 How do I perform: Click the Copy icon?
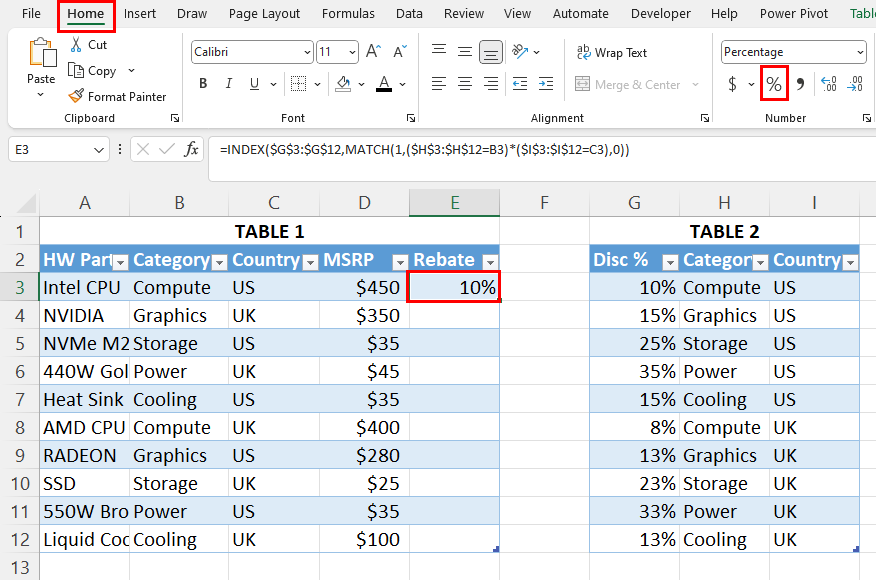click(x=76, y=70)
